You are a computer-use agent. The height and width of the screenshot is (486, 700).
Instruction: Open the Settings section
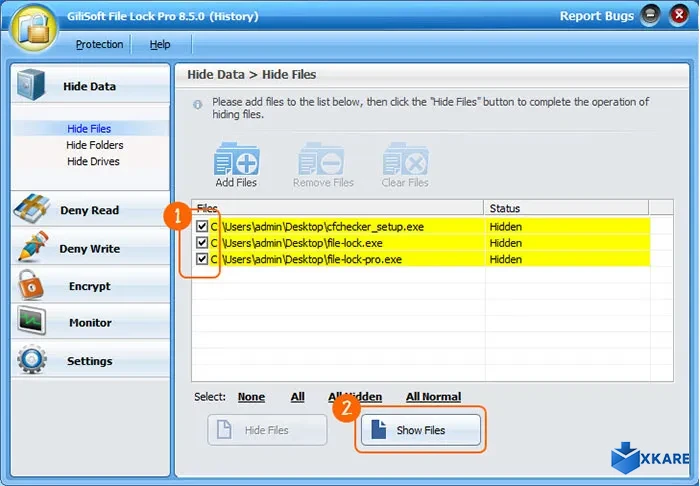pyautogui.click(x=90, y=360)
